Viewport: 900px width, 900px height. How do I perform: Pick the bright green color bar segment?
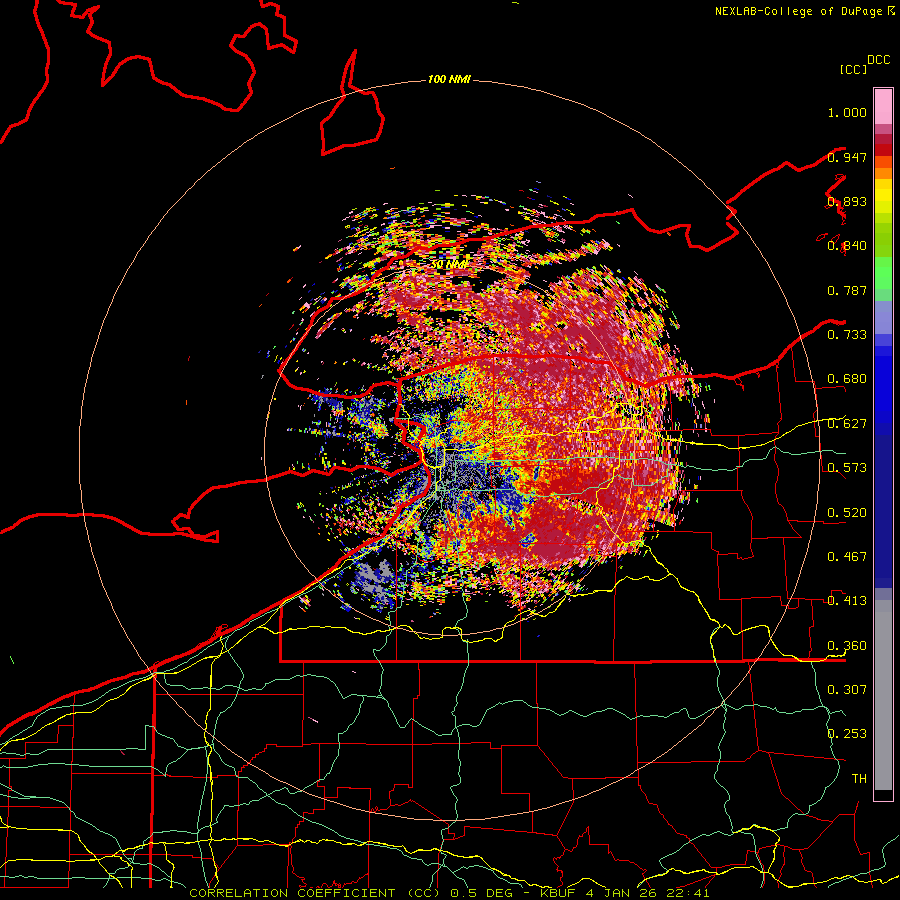click(883, 273)
